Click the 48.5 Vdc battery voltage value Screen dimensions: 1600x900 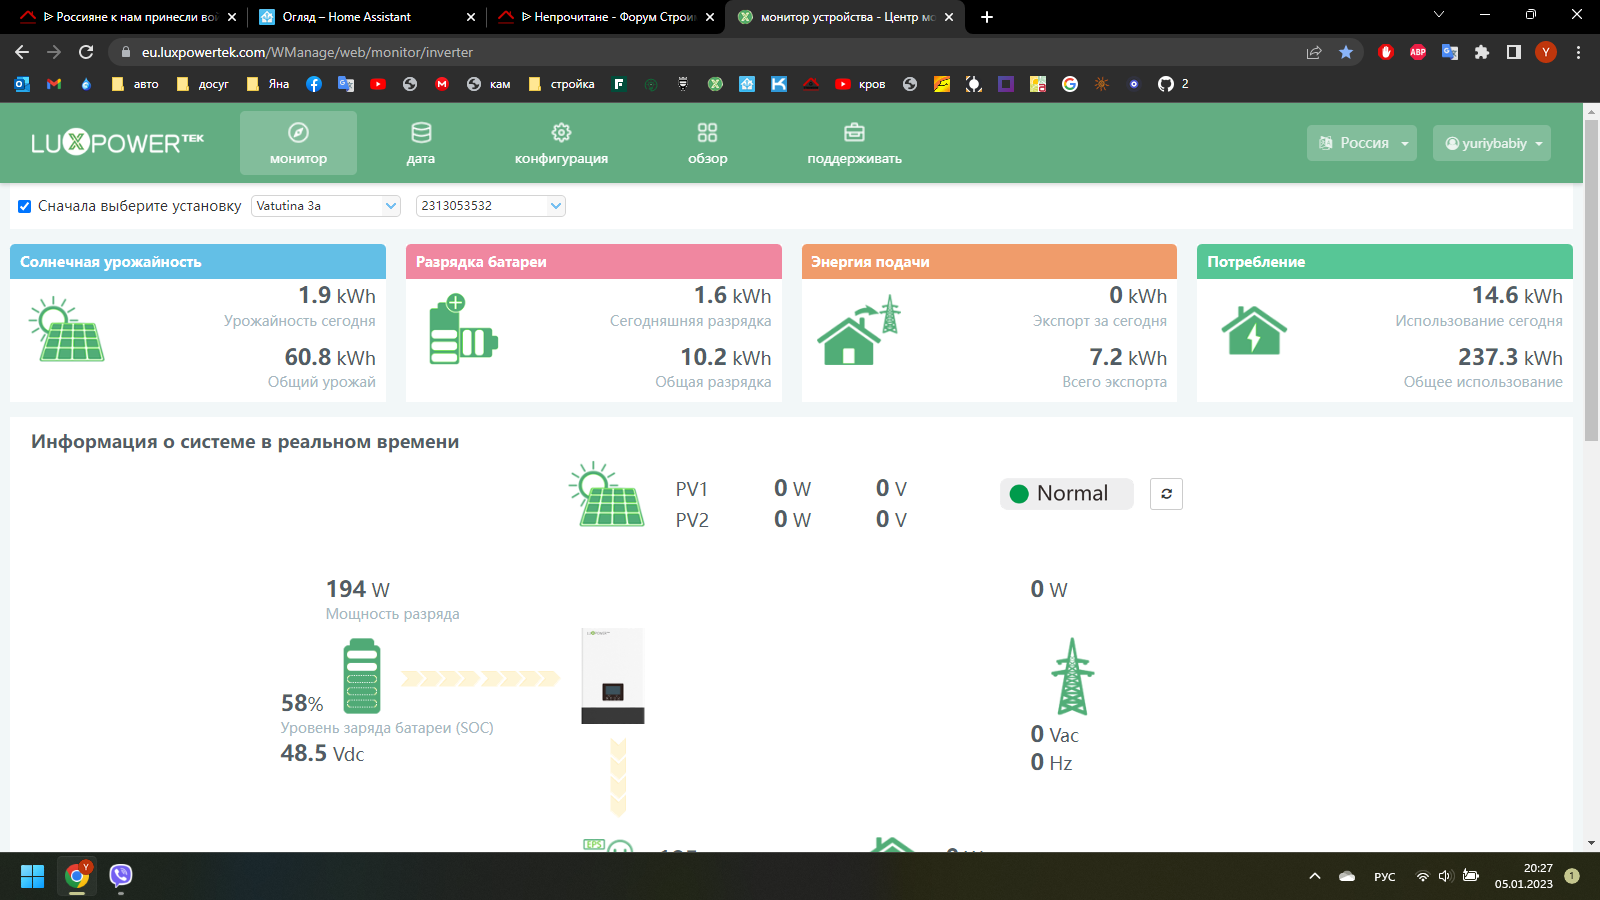(x=322, y=753)
